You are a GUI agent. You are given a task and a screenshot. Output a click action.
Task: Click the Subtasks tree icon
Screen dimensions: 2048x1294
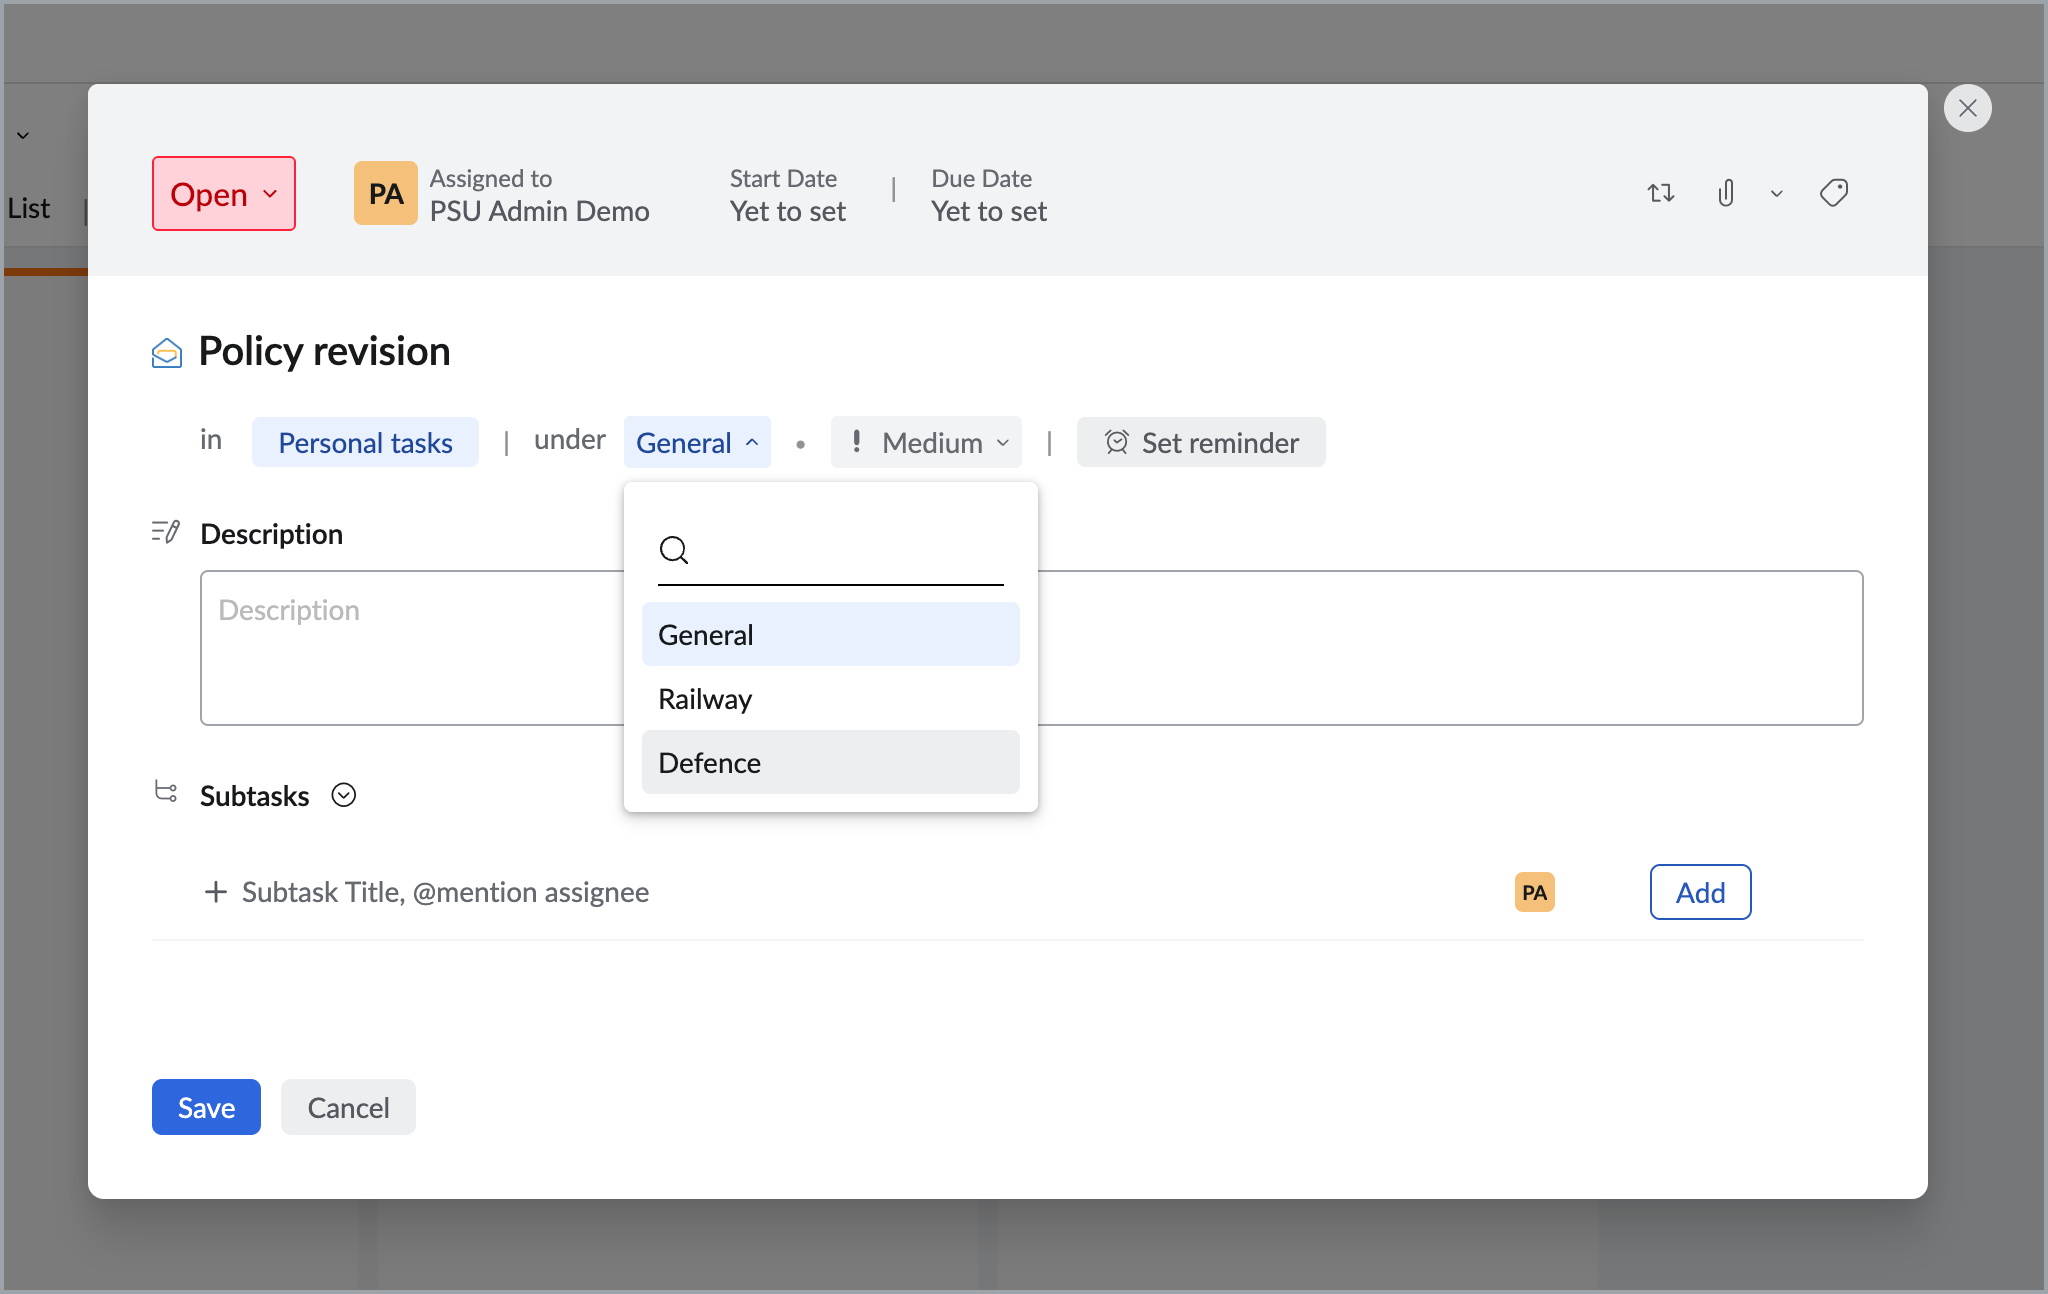tap(166, 792)
